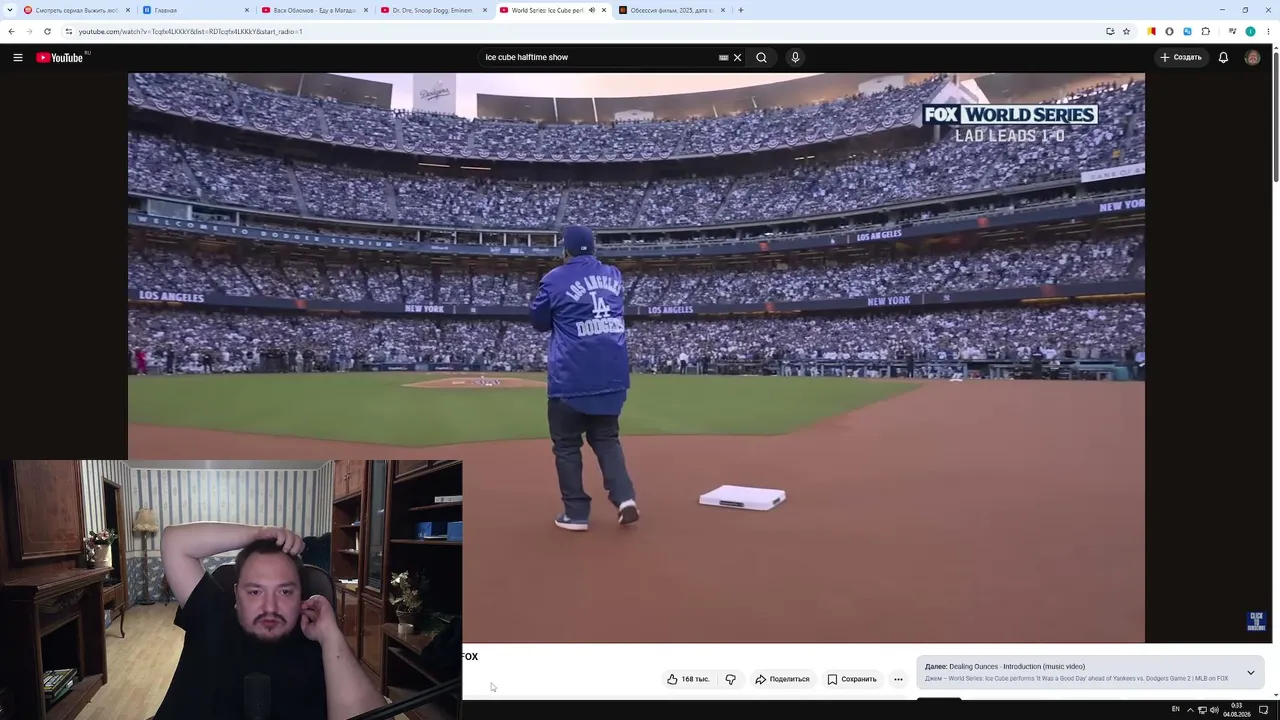Screen dimensions: 1280x720
Task: Open volume control in system tray
Action: [x=1214, y=710]
